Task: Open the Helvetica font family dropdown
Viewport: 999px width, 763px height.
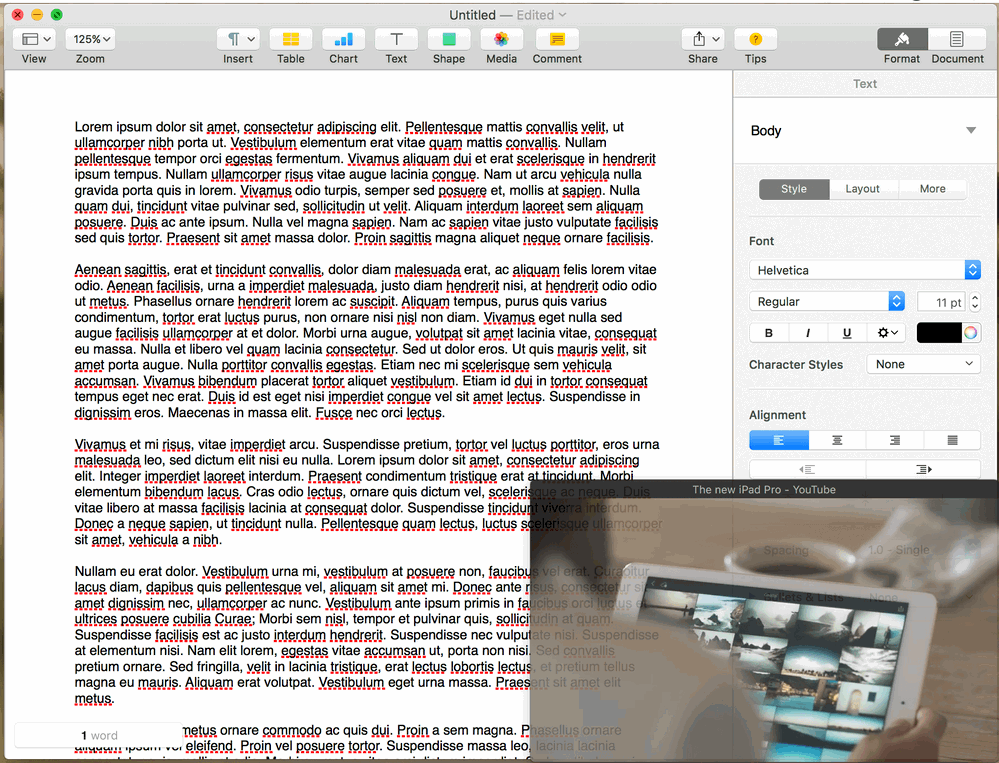Action: pos(865,270)
